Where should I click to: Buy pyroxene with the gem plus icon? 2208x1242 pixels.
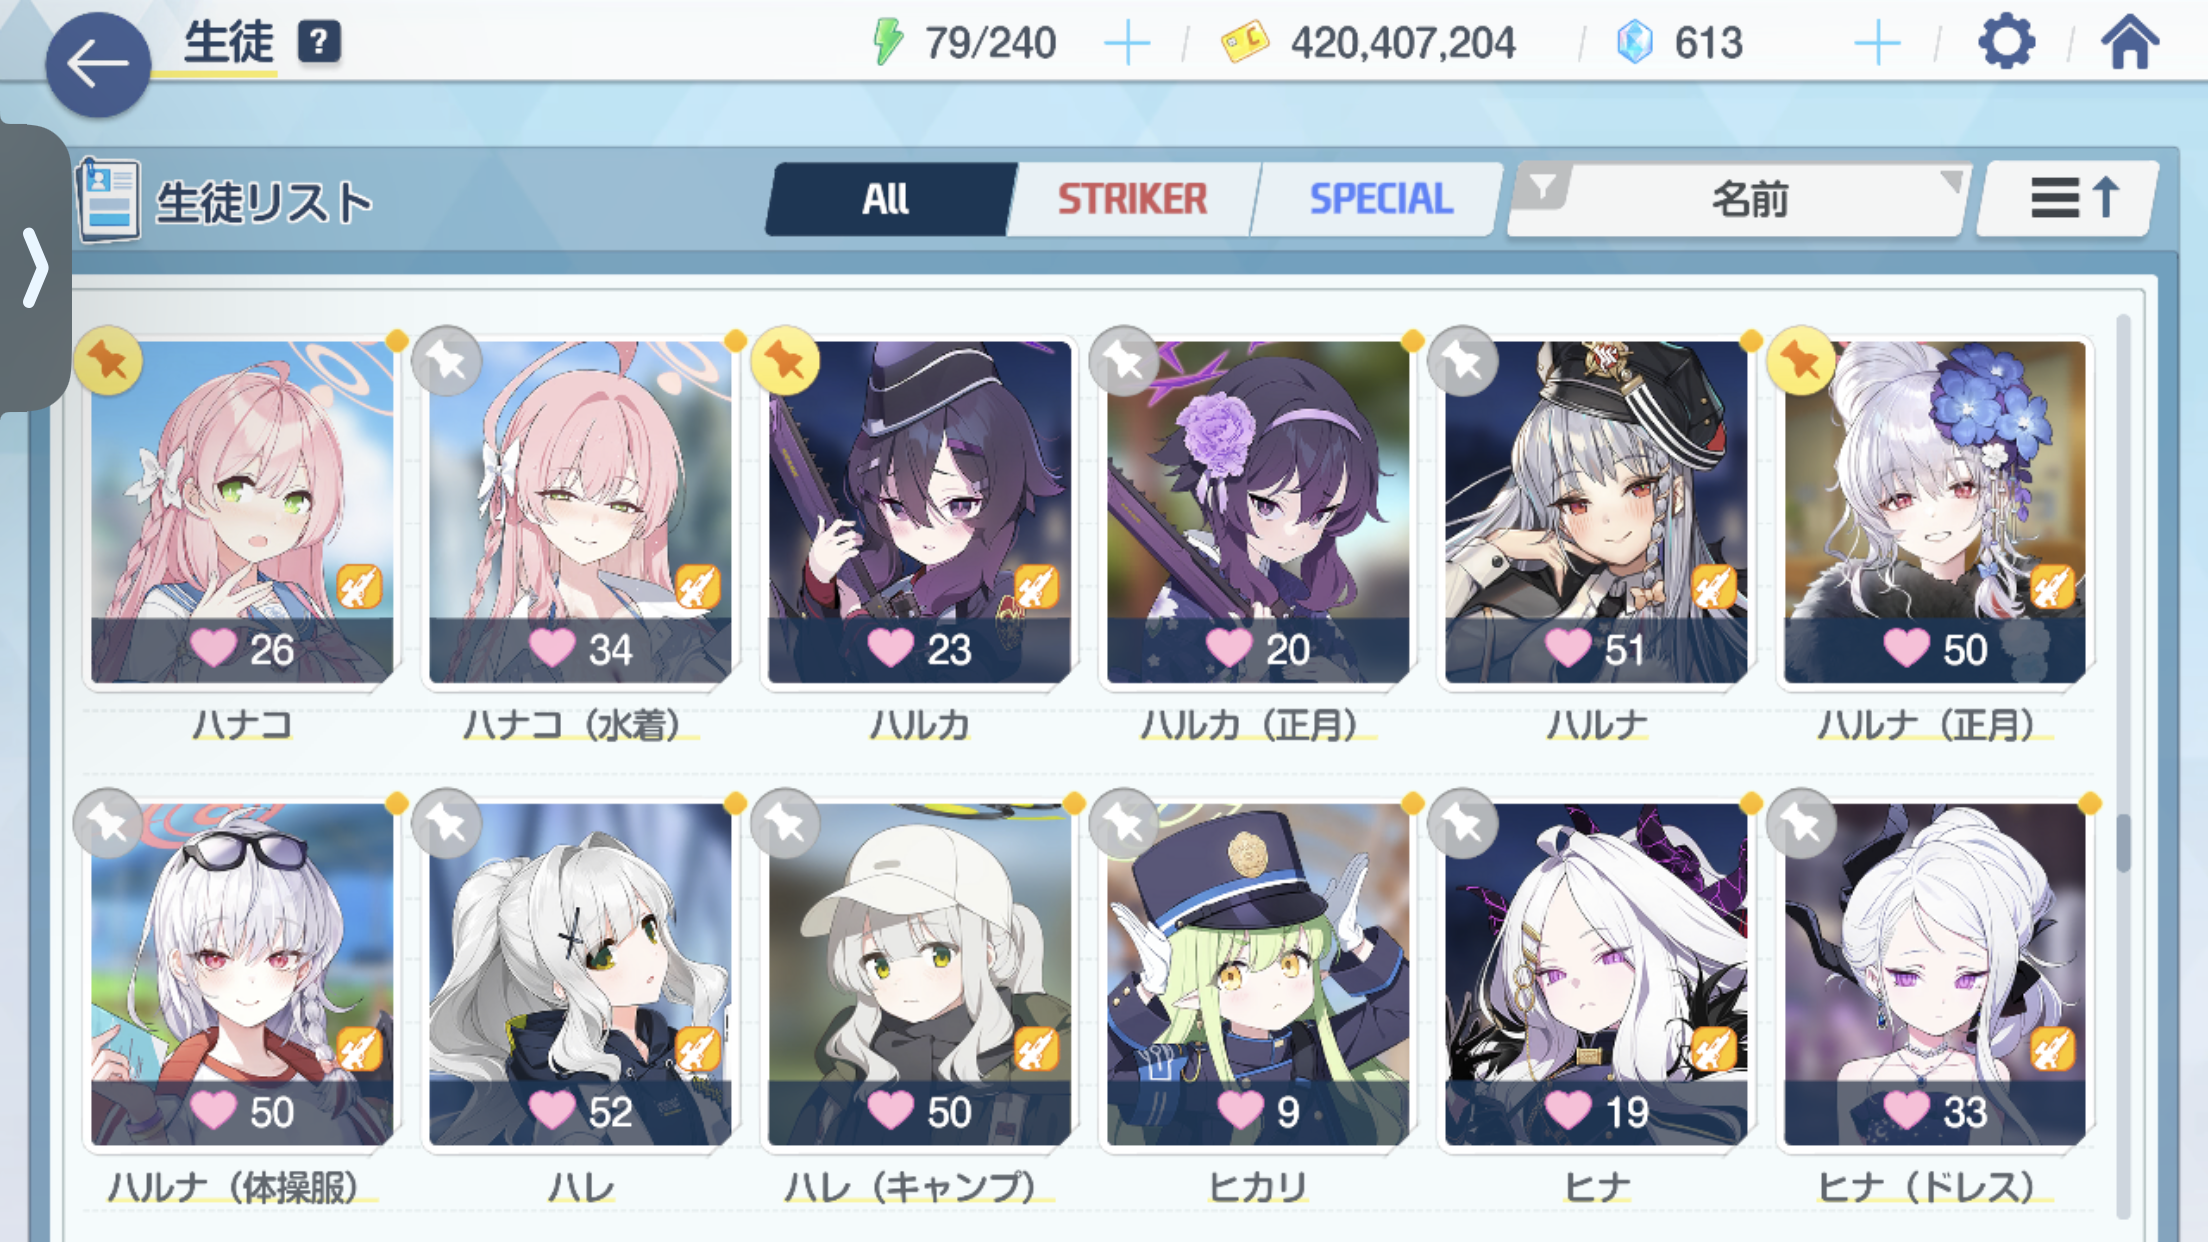(1876, 43)
